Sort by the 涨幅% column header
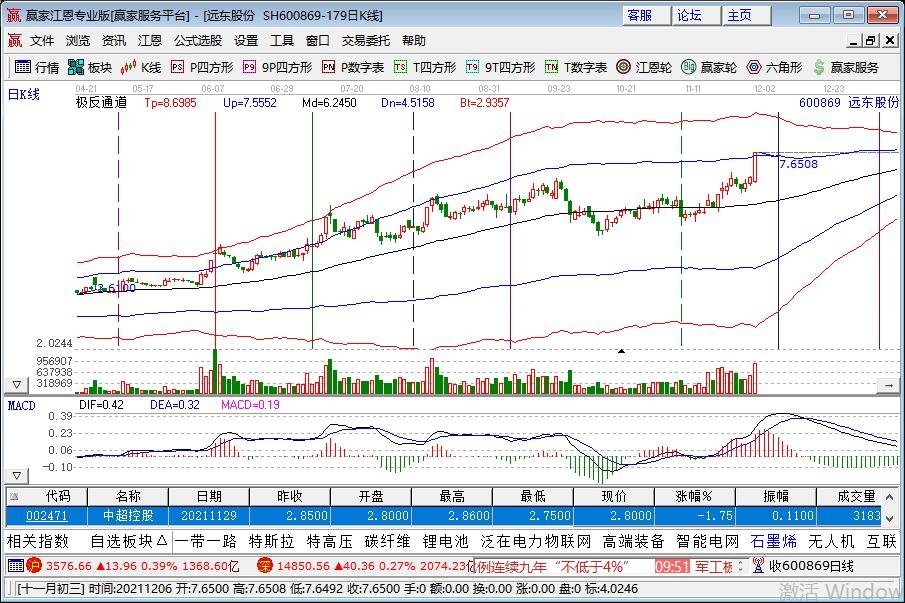Viewport: 905px width, 603px height. pos(694,496)
